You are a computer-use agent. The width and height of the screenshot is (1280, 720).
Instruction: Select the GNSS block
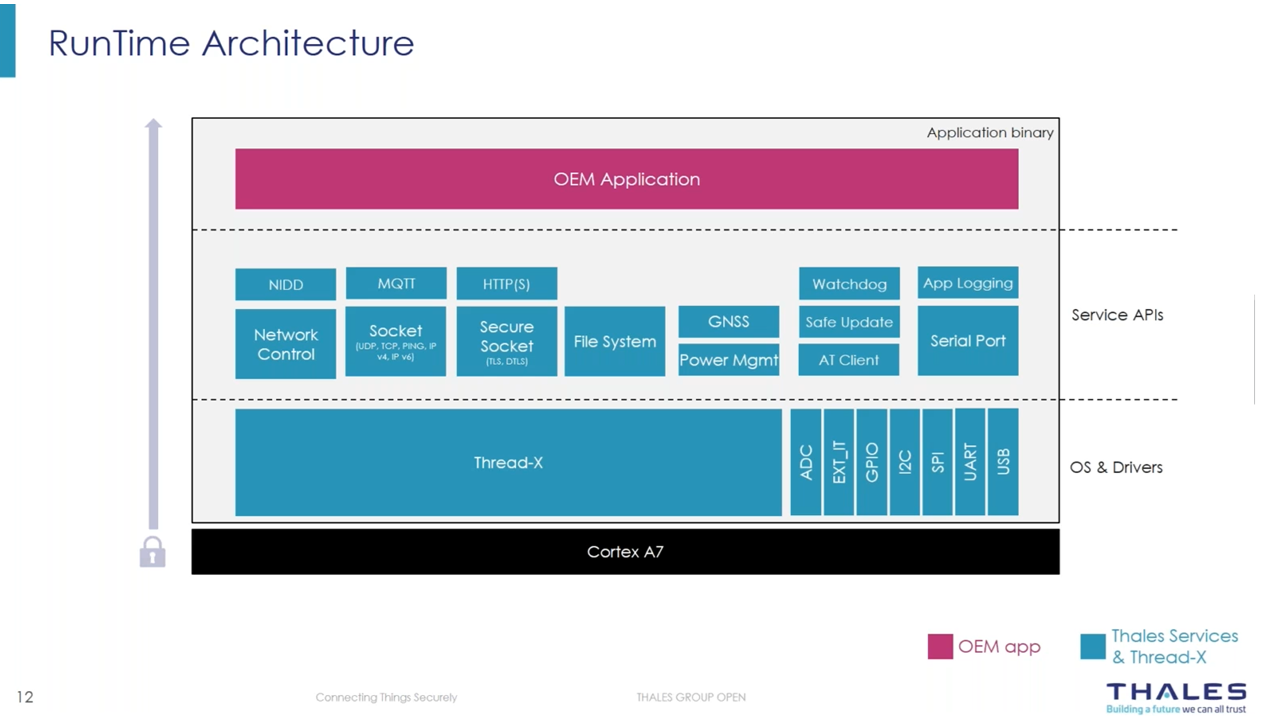(729, 321)
